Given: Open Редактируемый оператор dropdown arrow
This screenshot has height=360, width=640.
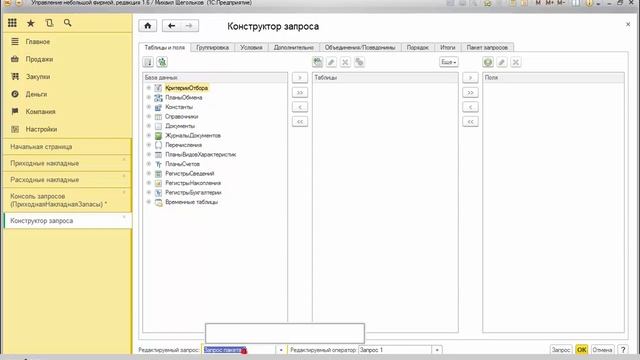Looking at the screenshot, I should (x=437, y=350).
